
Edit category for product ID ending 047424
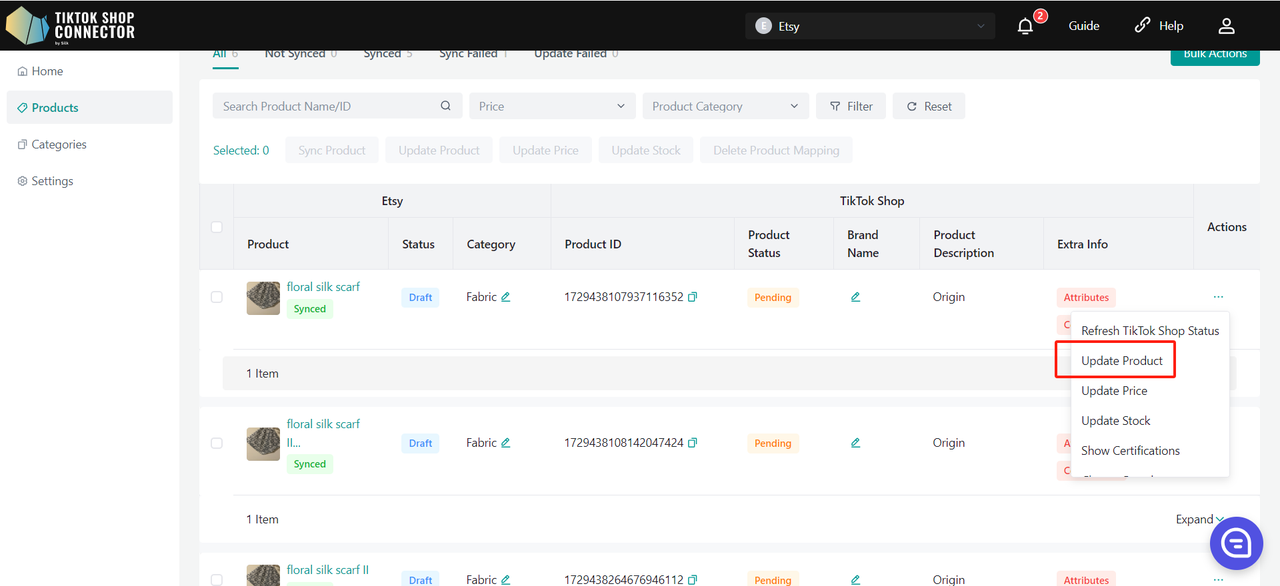(x=506, y=443)
